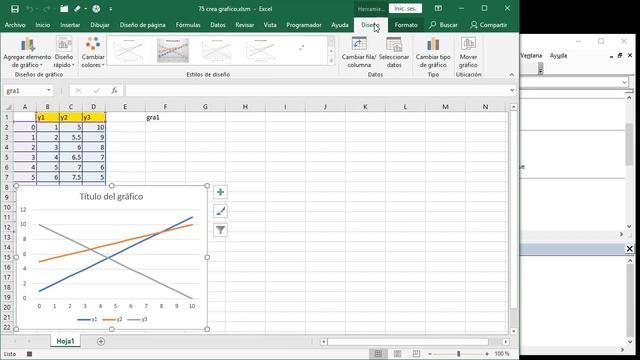The width and height of the screenshot is (640, 360).
Task: Switch to Normal view in status bar
Action: pos(378,354)
